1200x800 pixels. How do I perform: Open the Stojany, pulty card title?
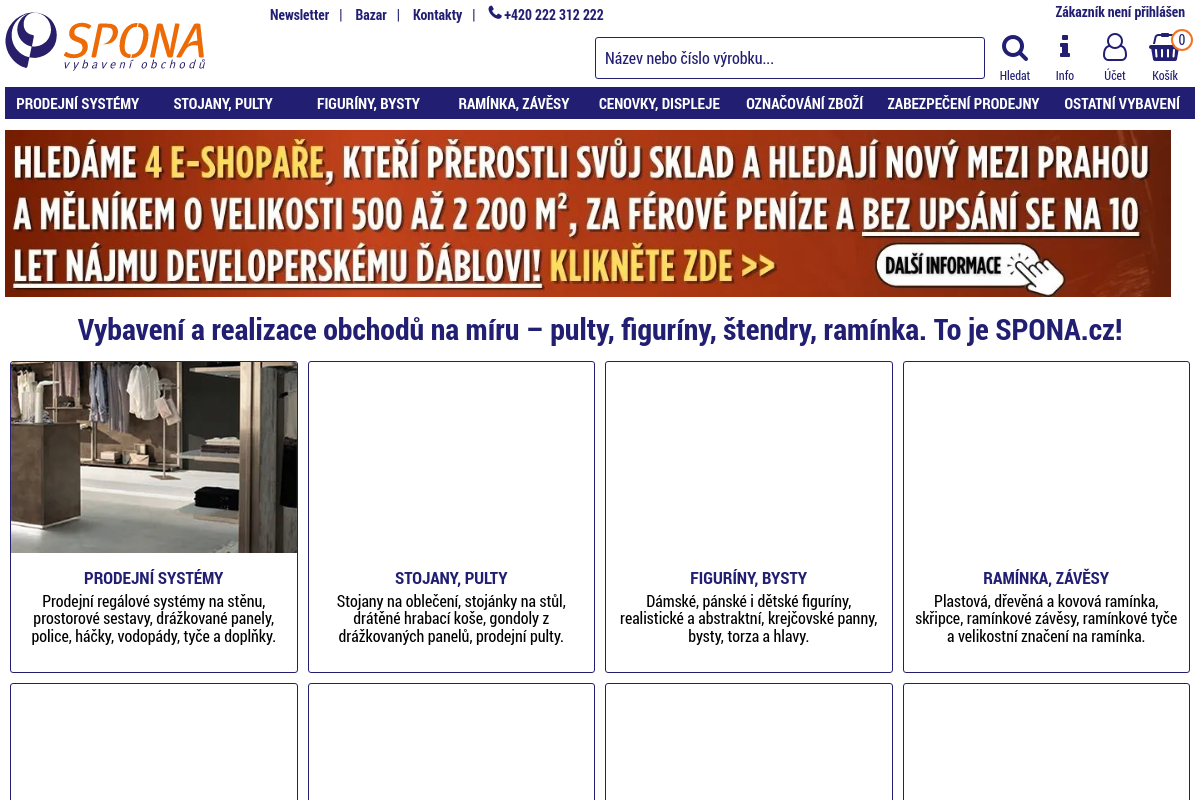click(x=451, y=578)
